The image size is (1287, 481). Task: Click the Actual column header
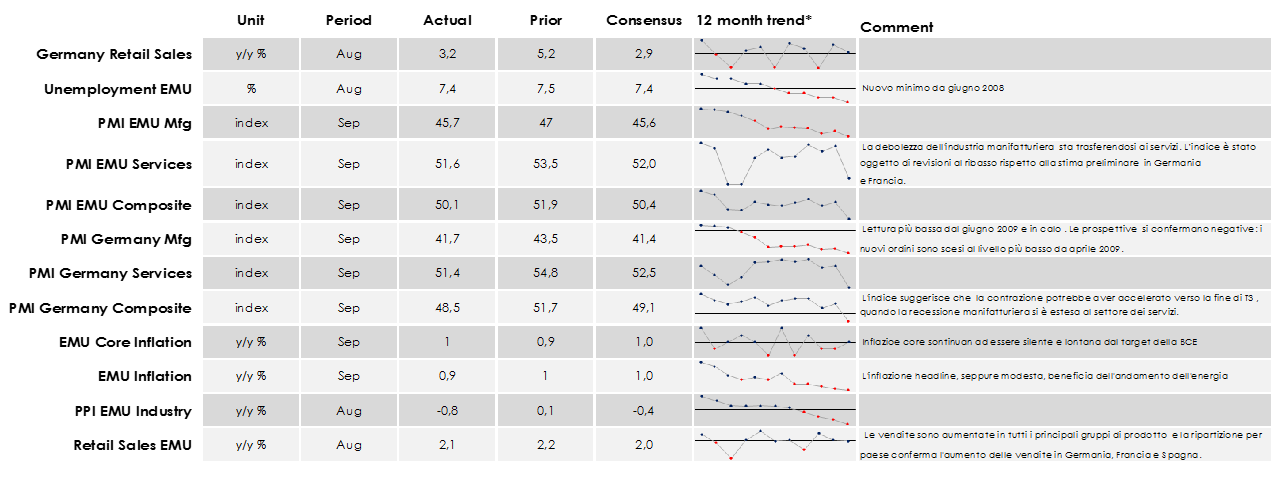tap(447, 20)
